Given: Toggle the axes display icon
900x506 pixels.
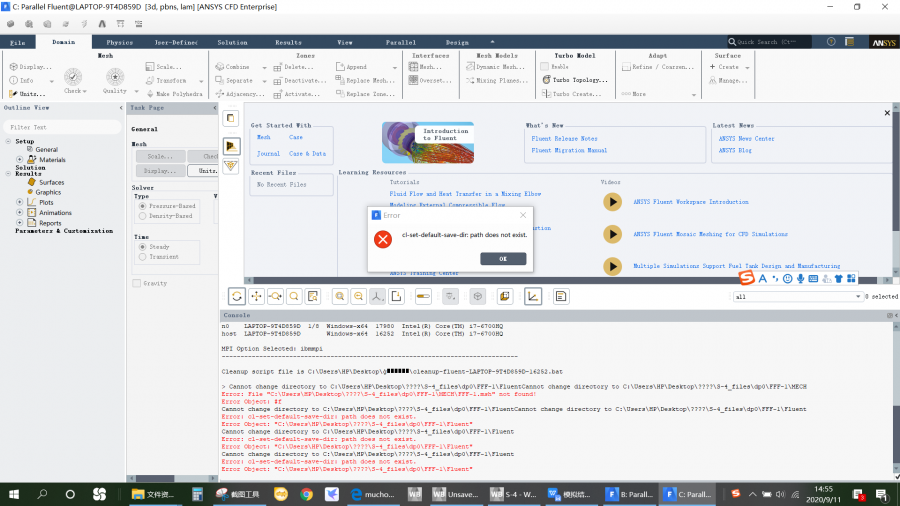Looking at the screenshot, I should point(533,297).
